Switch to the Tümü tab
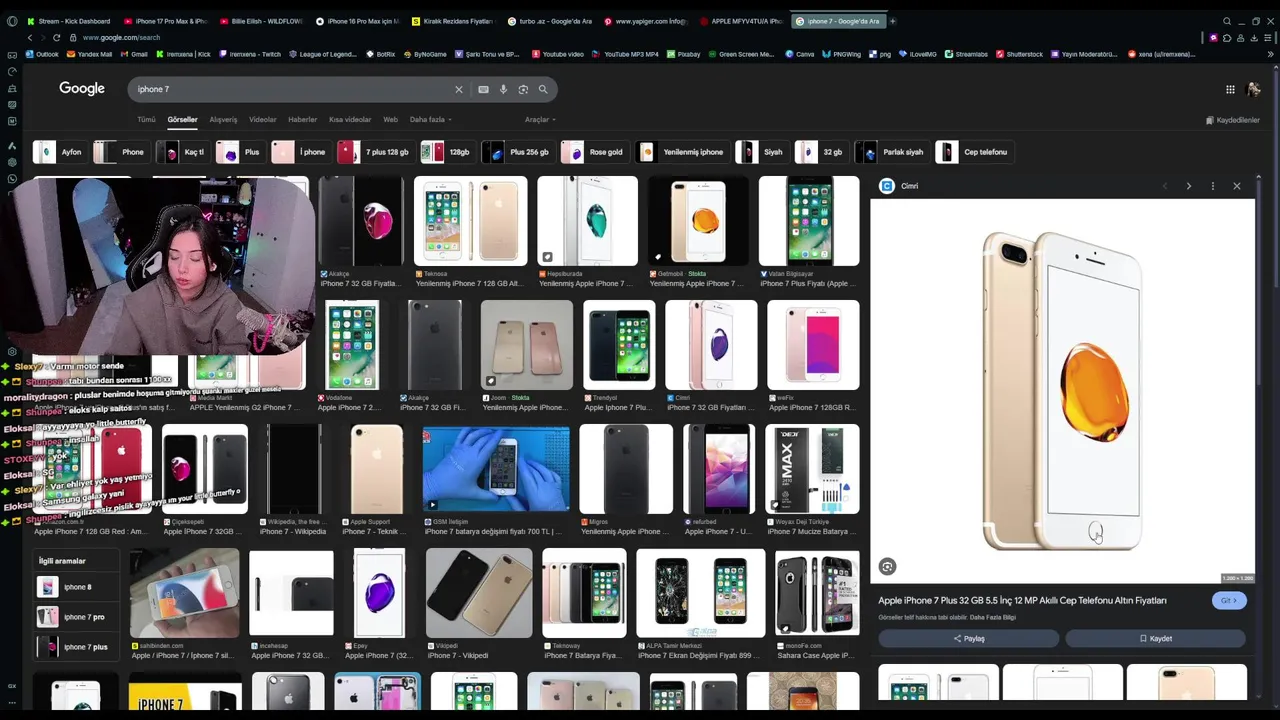 coord(146,120)
